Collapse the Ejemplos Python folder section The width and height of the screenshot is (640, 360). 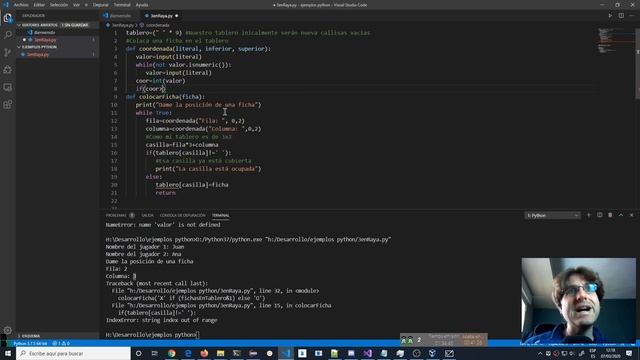57,47
